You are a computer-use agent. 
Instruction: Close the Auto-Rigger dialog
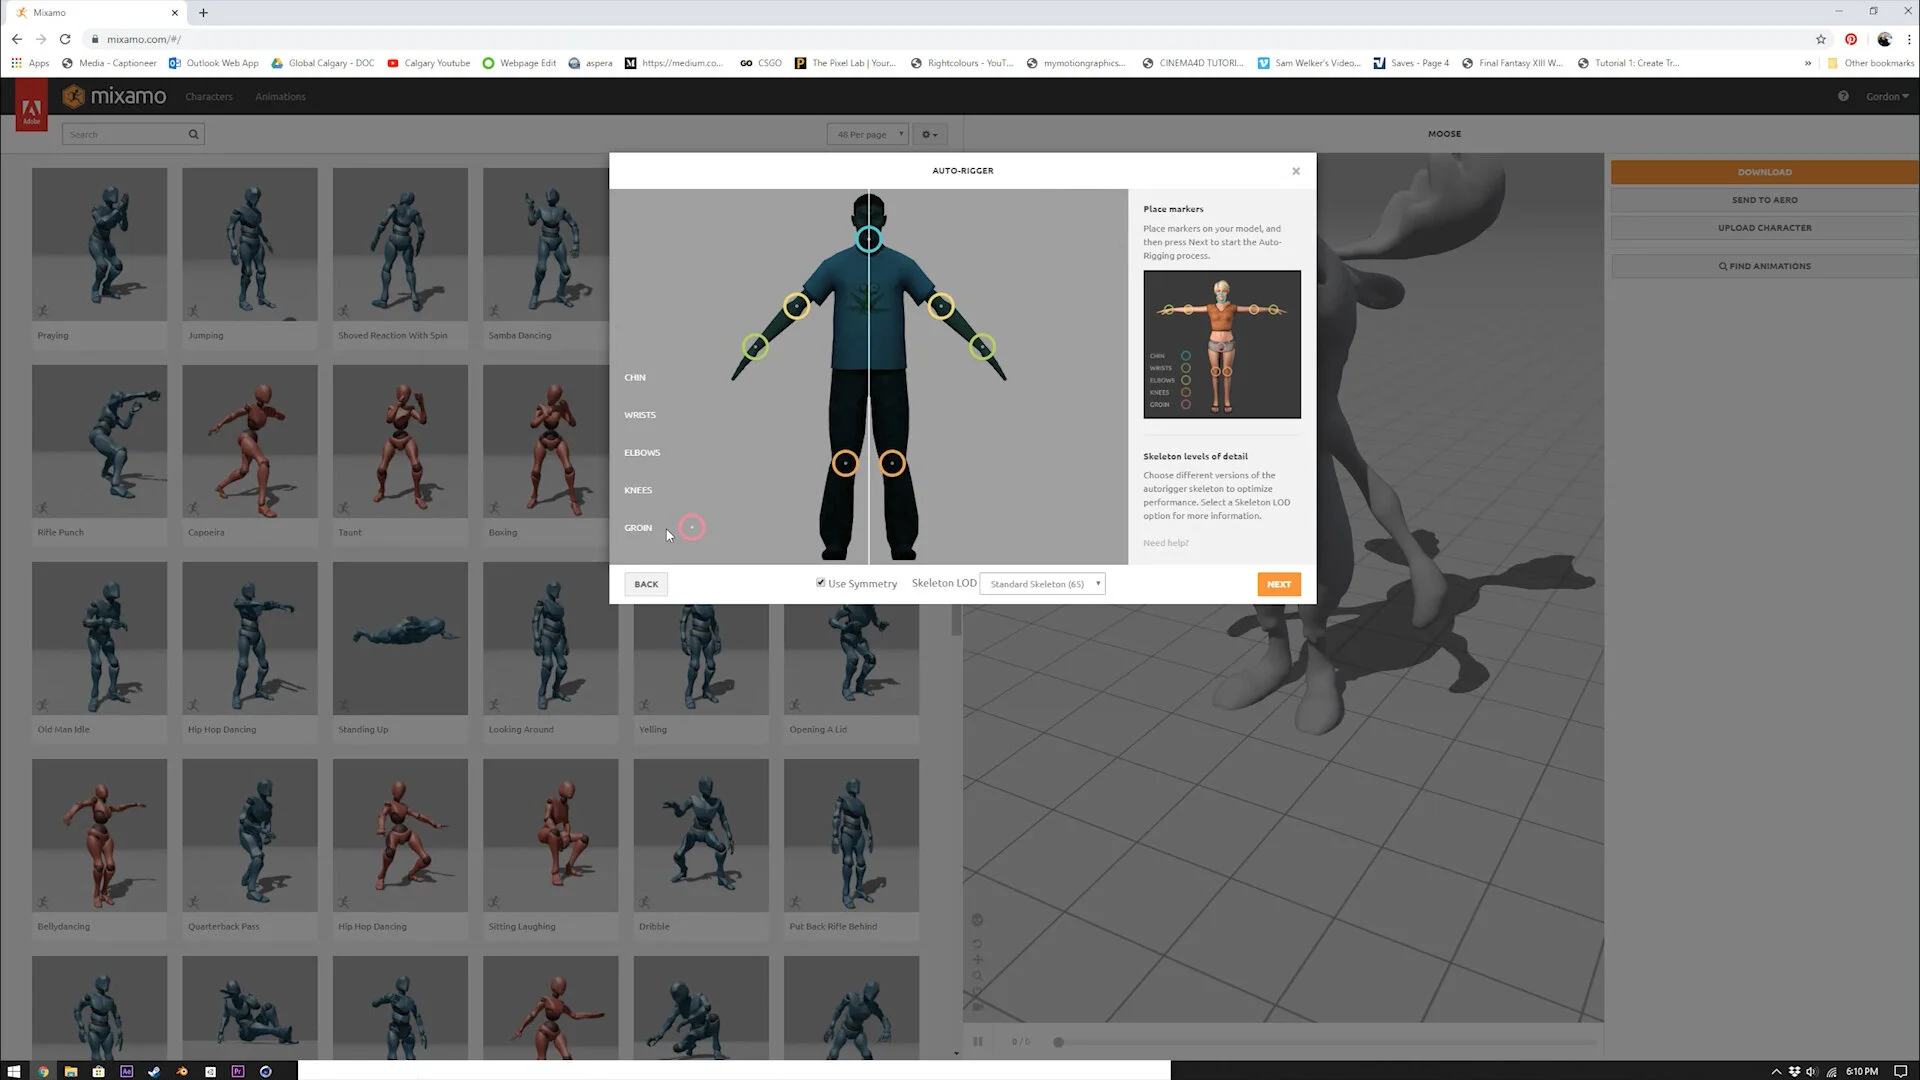click(1296, 171)
